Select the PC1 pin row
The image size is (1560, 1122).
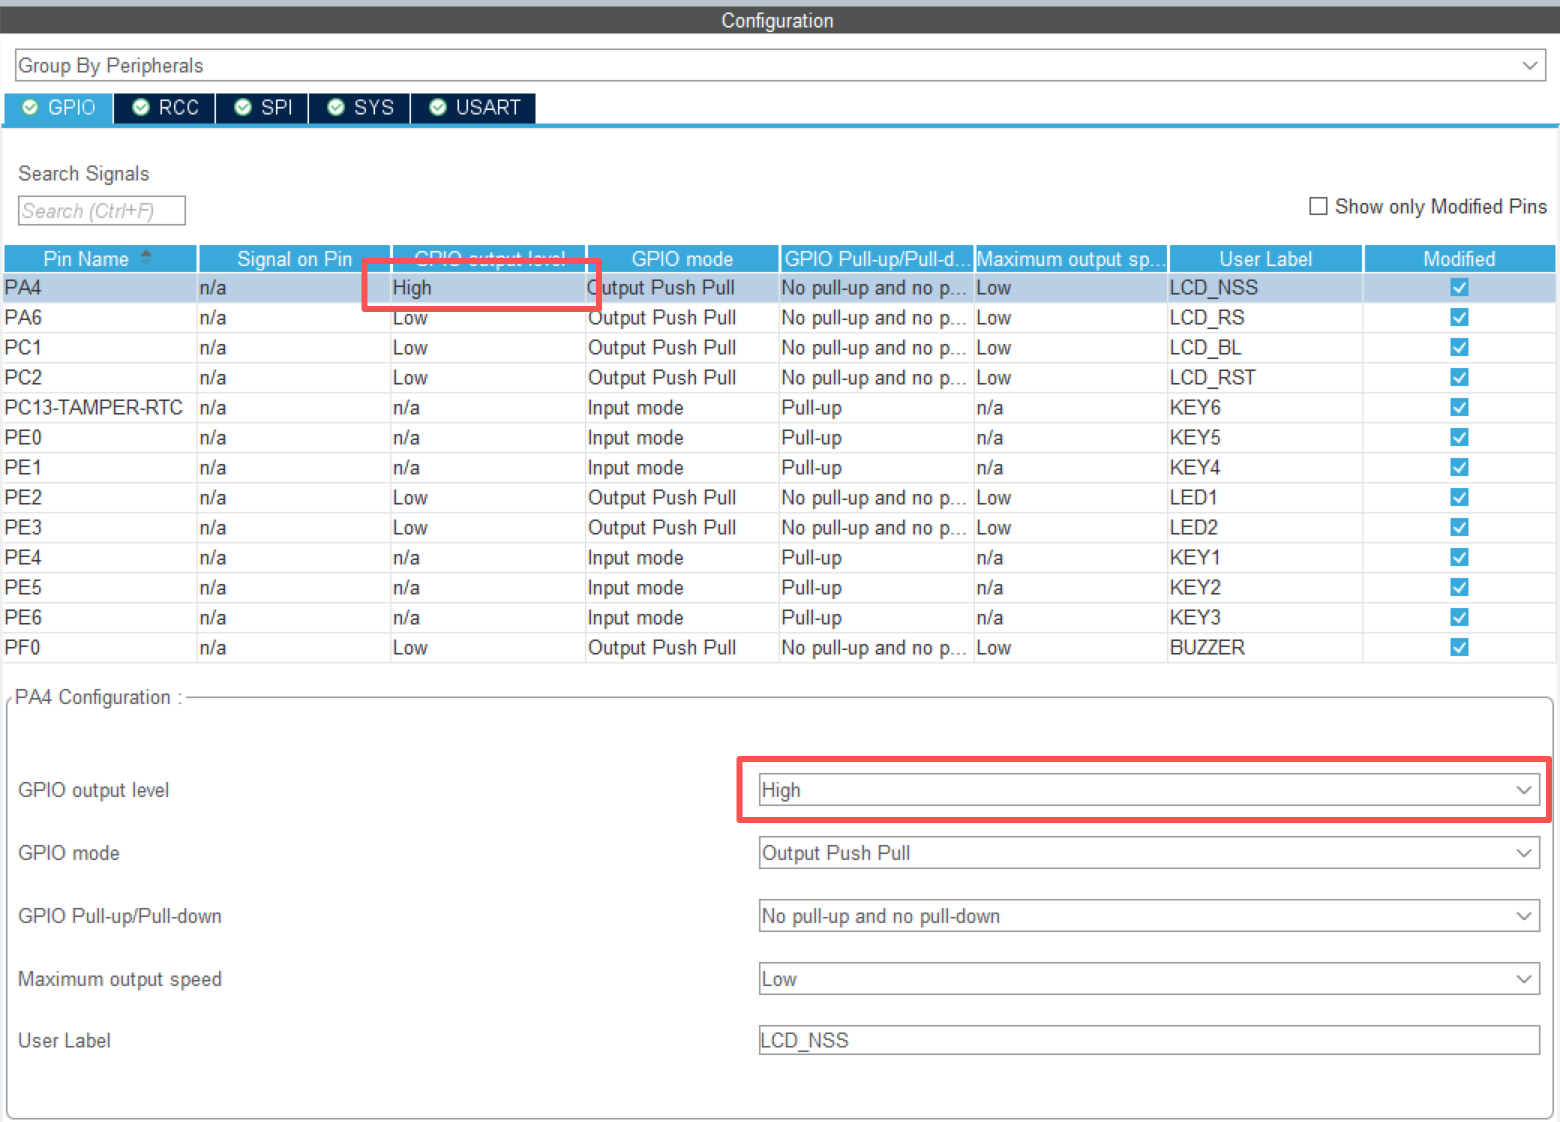tap(780, 347)
